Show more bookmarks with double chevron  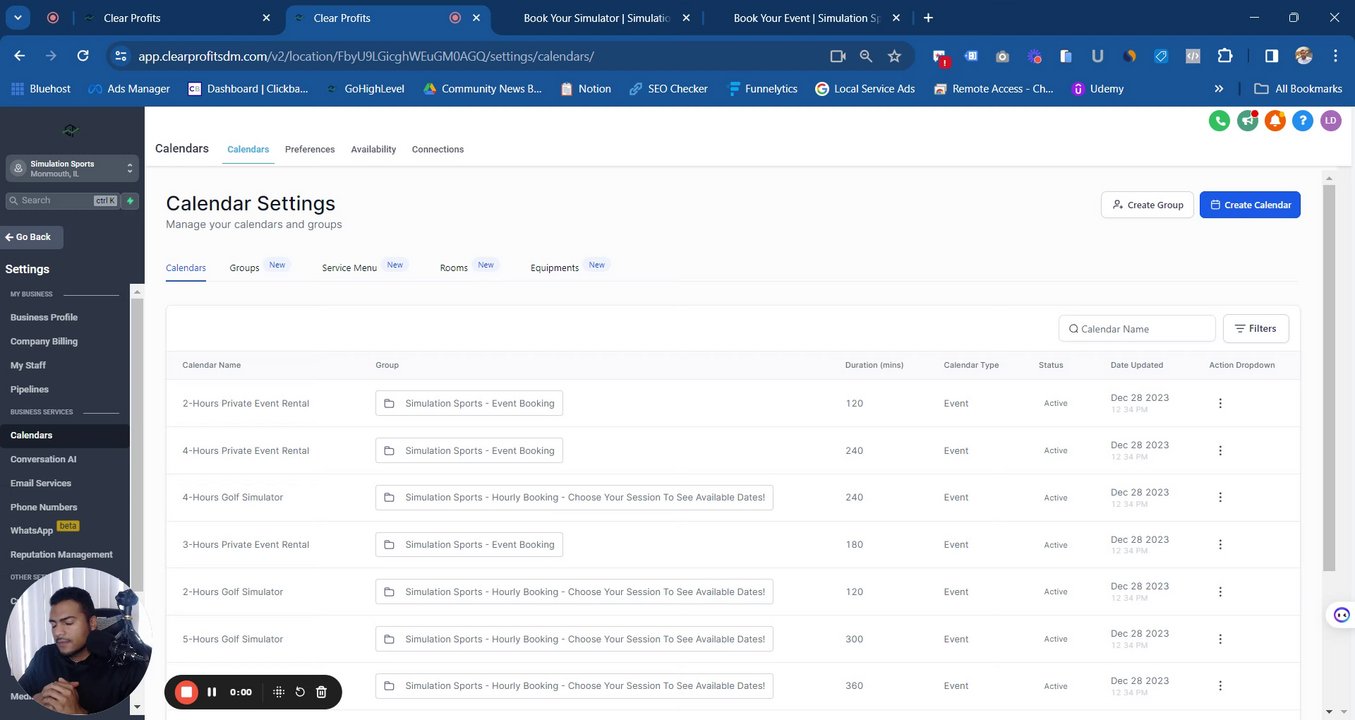tap(1219, 89)
